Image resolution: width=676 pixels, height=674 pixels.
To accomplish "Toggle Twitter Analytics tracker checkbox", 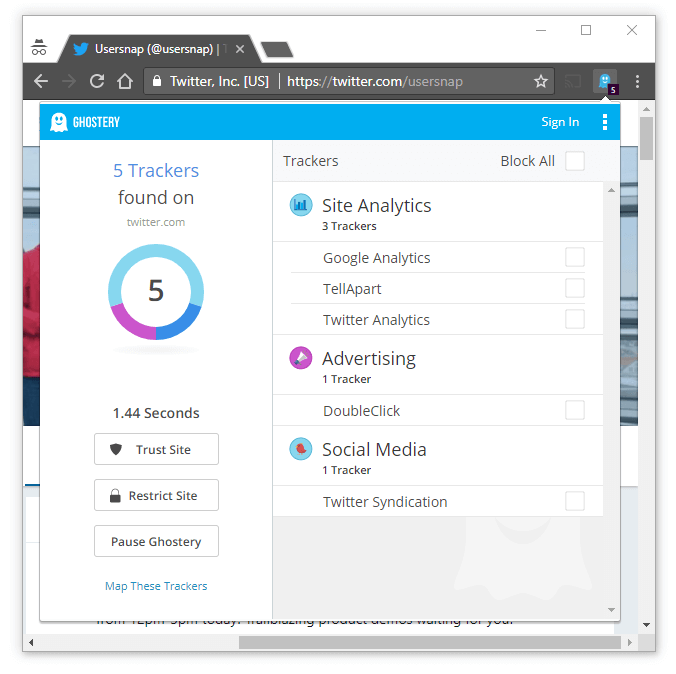I will pyautogui.click(x=575, y=320).
